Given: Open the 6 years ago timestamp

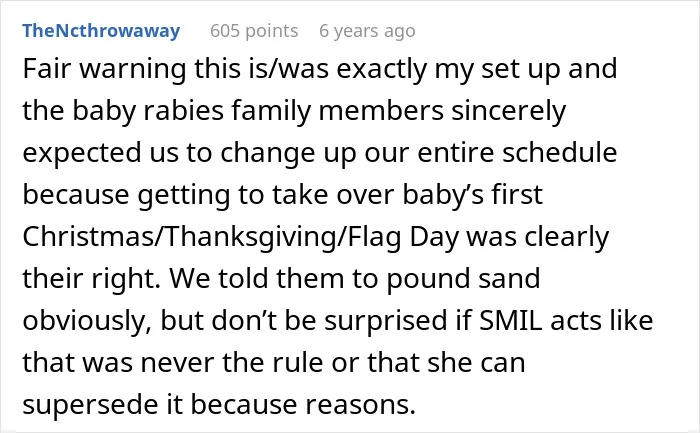Looking at the screenshot, I should (x=367, y=31).
